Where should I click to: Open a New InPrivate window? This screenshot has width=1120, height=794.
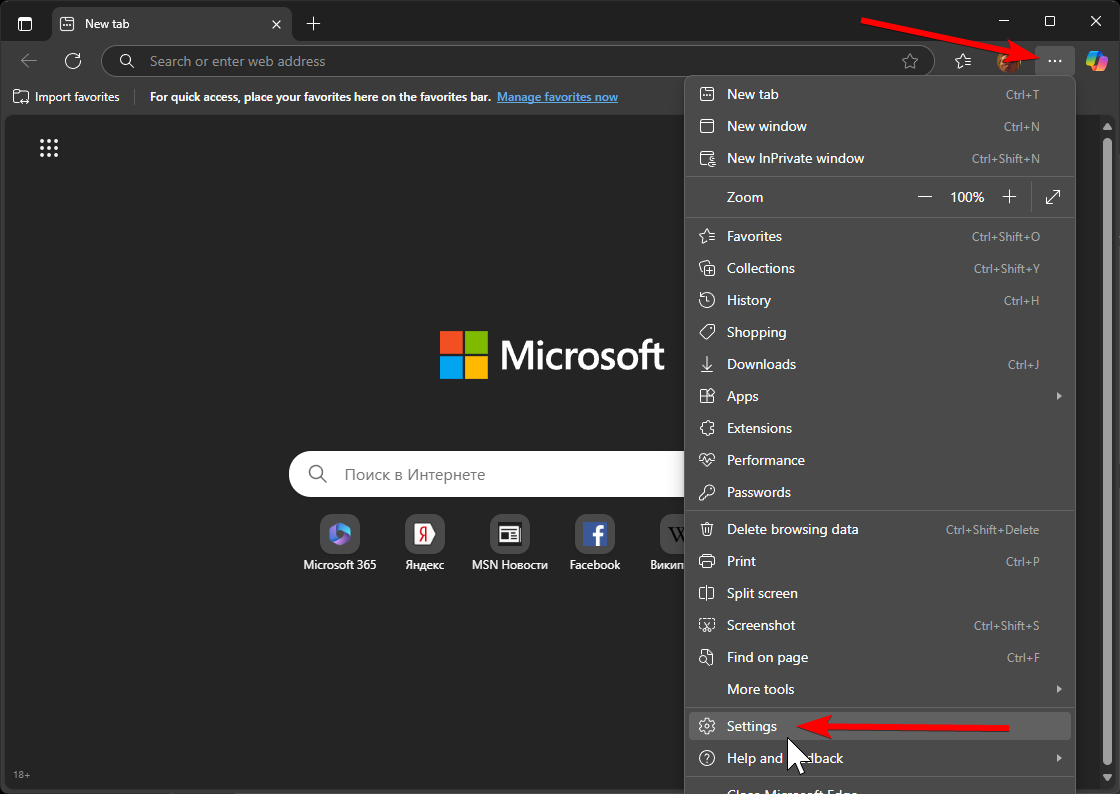[880, 159]
